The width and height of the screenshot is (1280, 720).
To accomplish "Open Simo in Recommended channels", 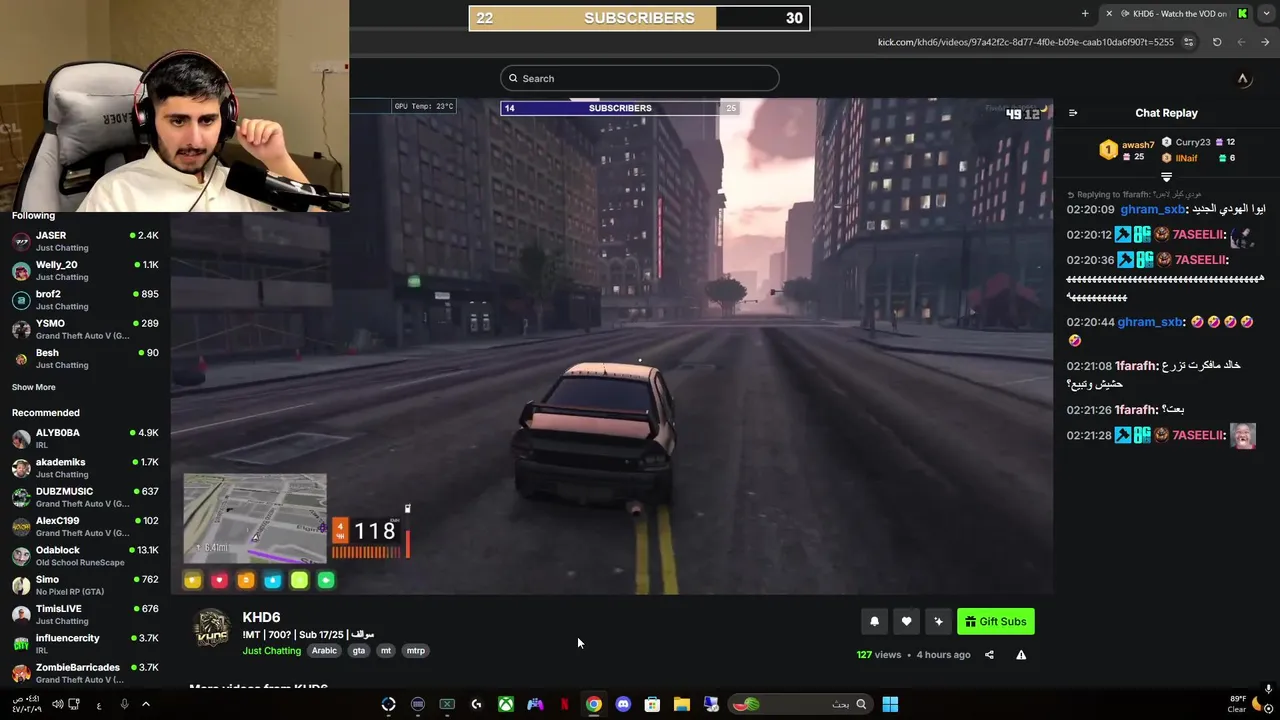I will [85, 585].
